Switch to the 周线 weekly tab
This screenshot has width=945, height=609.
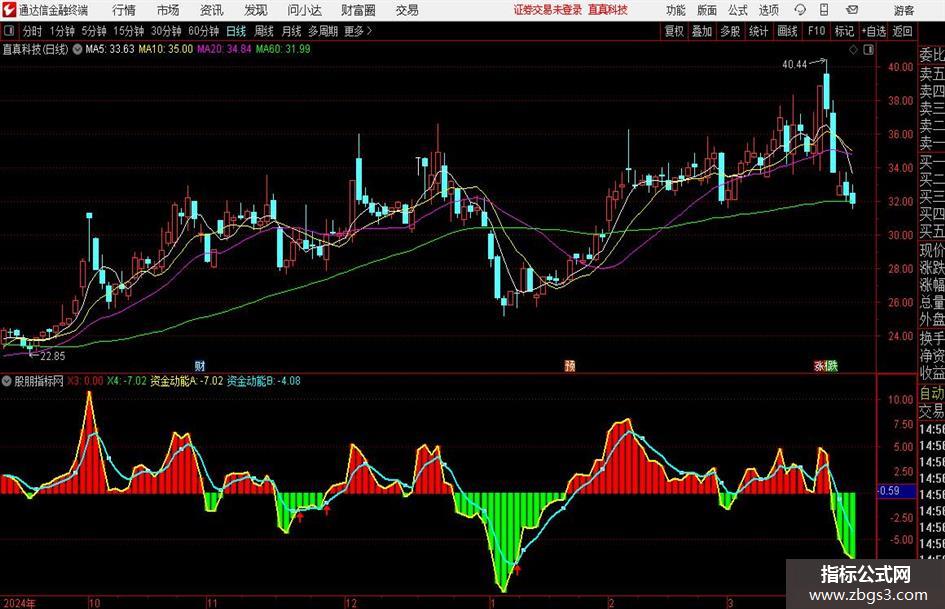(x=264, y=31)
